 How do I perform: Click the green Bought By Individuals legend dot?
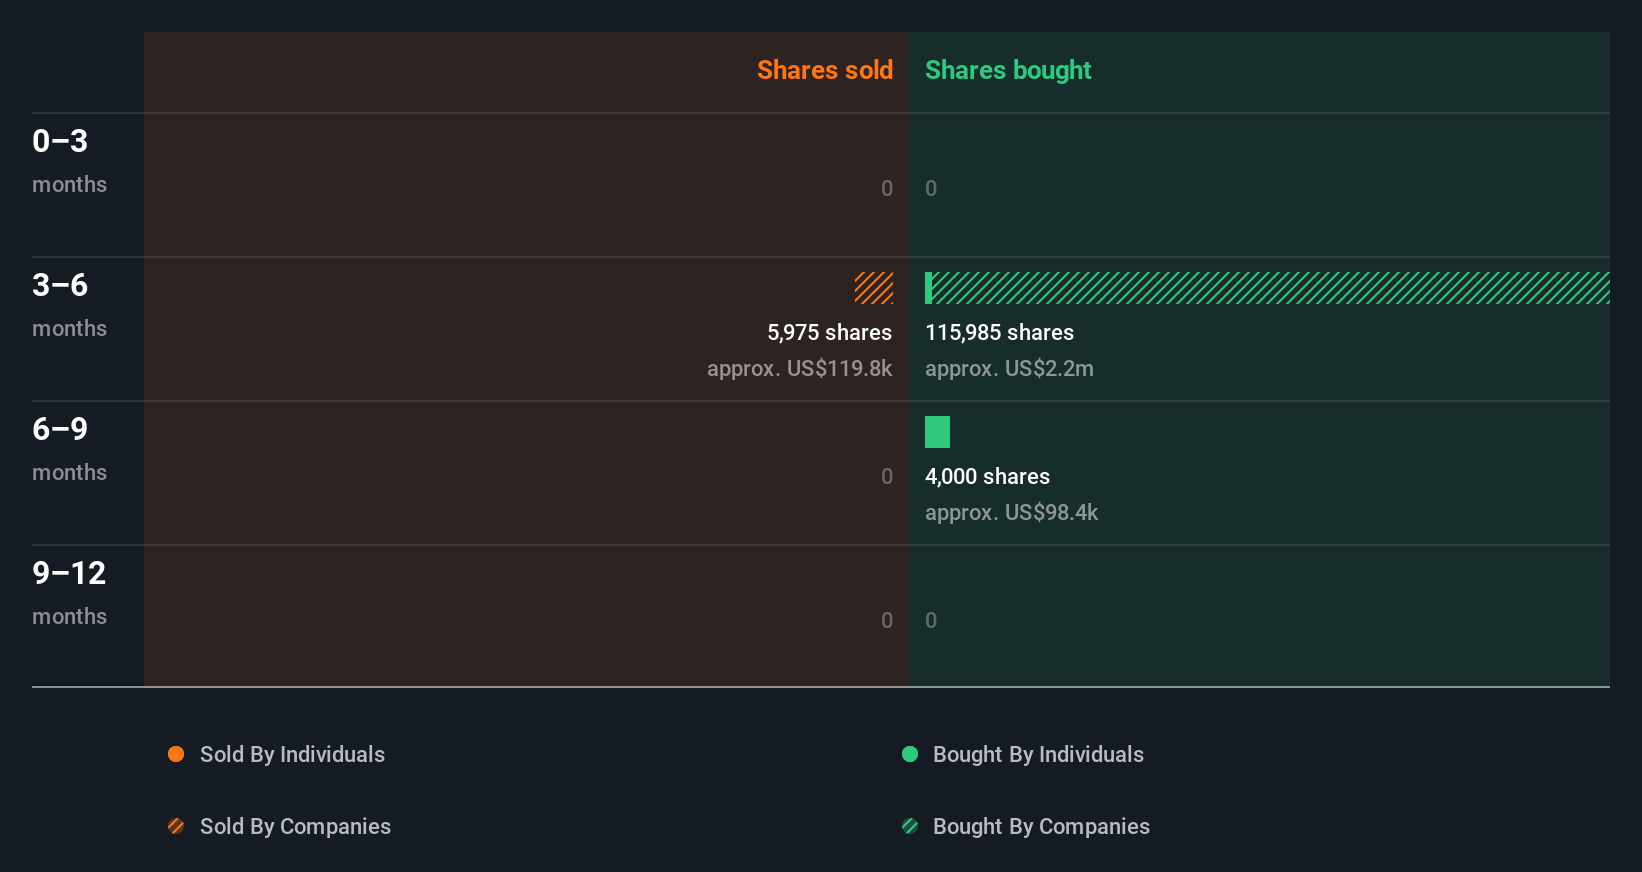pyautogui.click(x=910, y=754)
